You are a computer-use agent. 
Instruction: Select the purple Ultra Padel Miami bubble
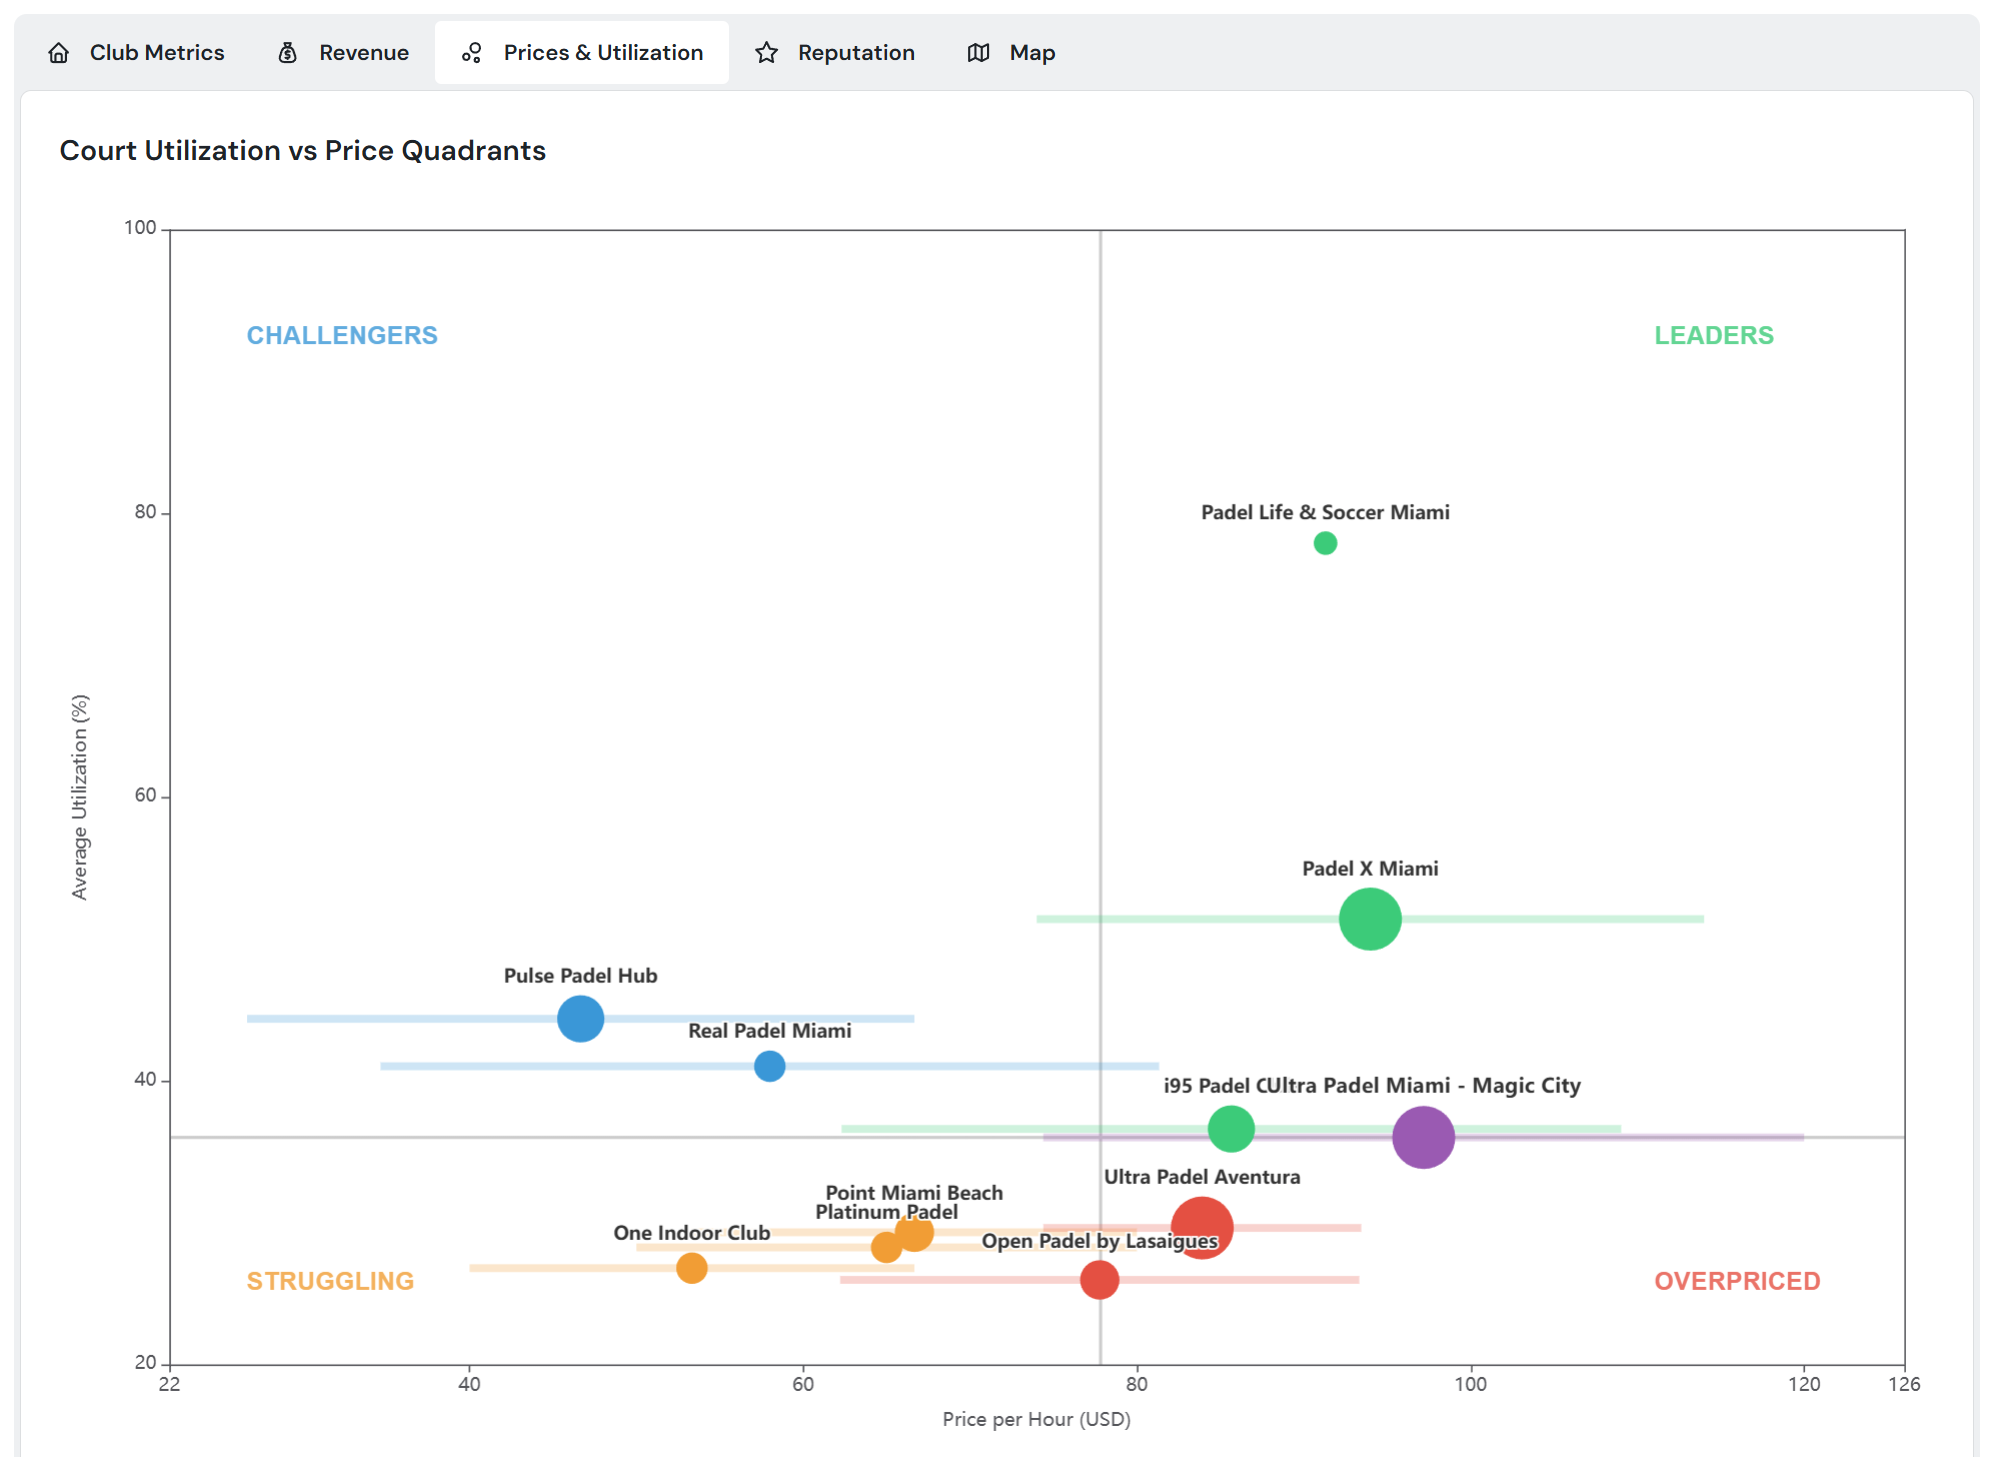[1423, 1135]
